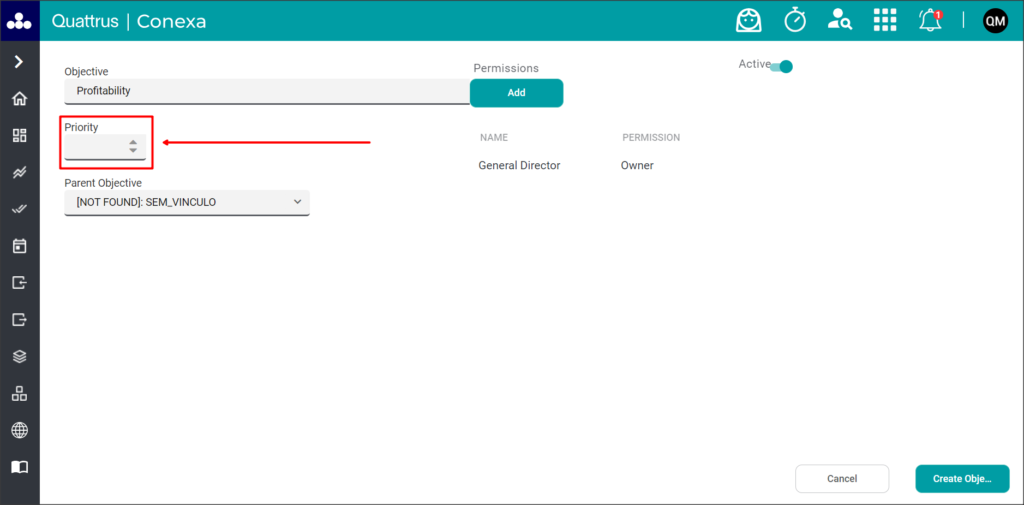The image size is (1024, 505).
Task: Open the notifications bell with badge
Action: [930, 21]
